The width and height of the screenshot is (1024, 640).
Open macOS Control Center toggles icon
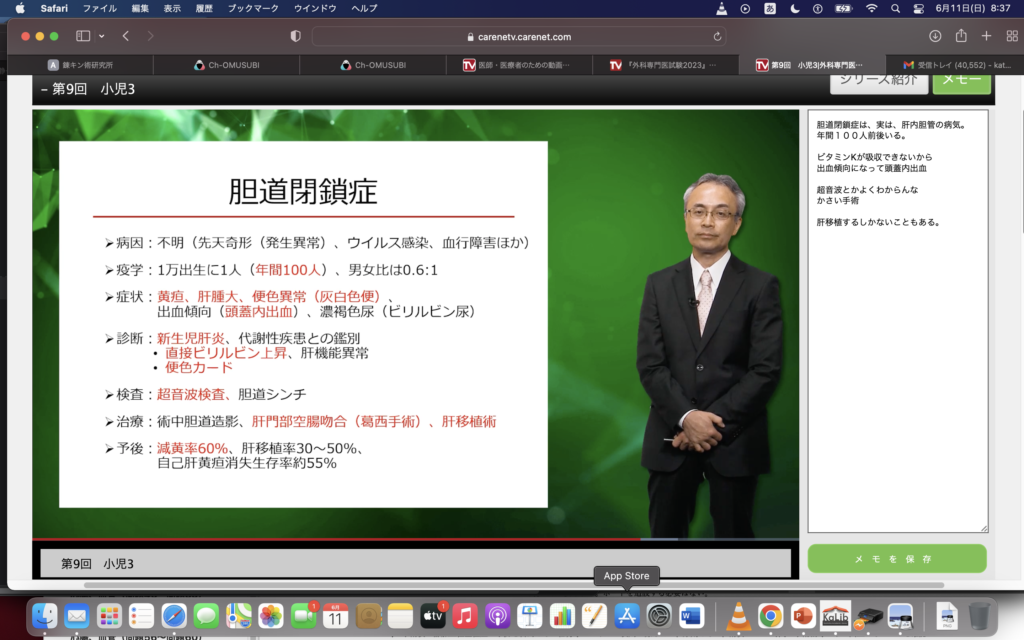tap(919, 8)
